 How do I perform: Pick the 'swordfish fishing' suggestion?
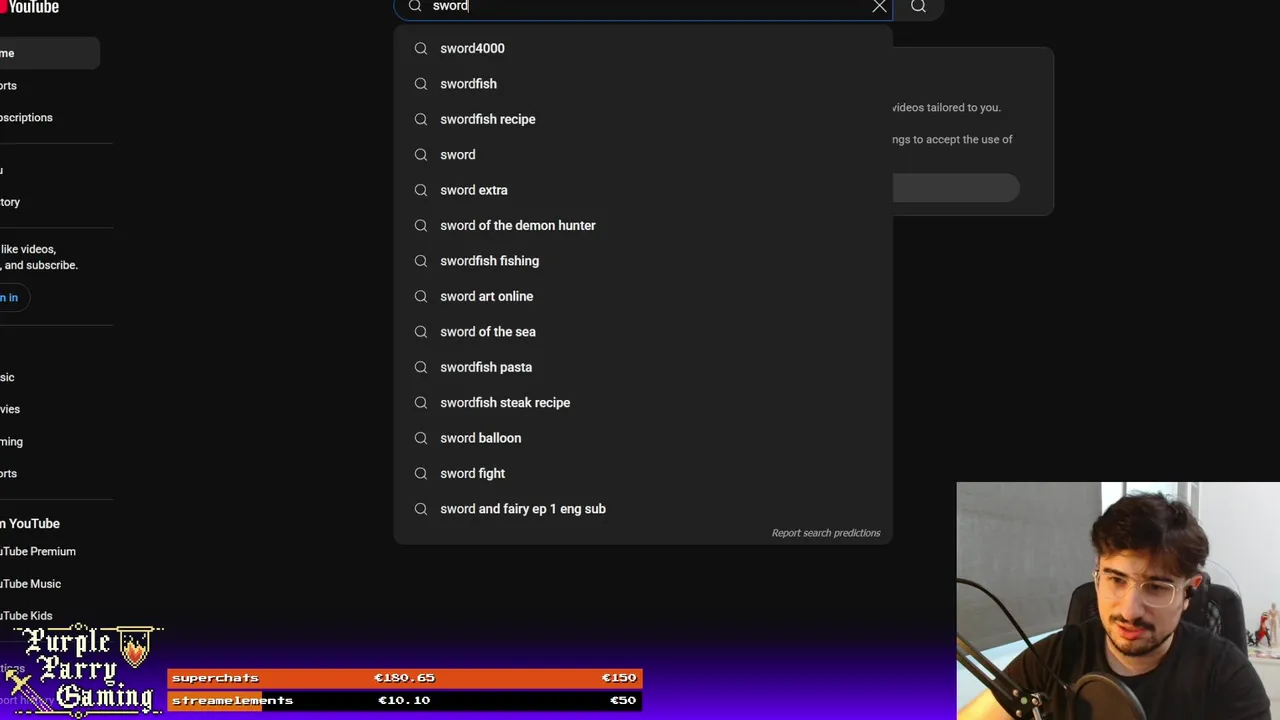point(643,261)
